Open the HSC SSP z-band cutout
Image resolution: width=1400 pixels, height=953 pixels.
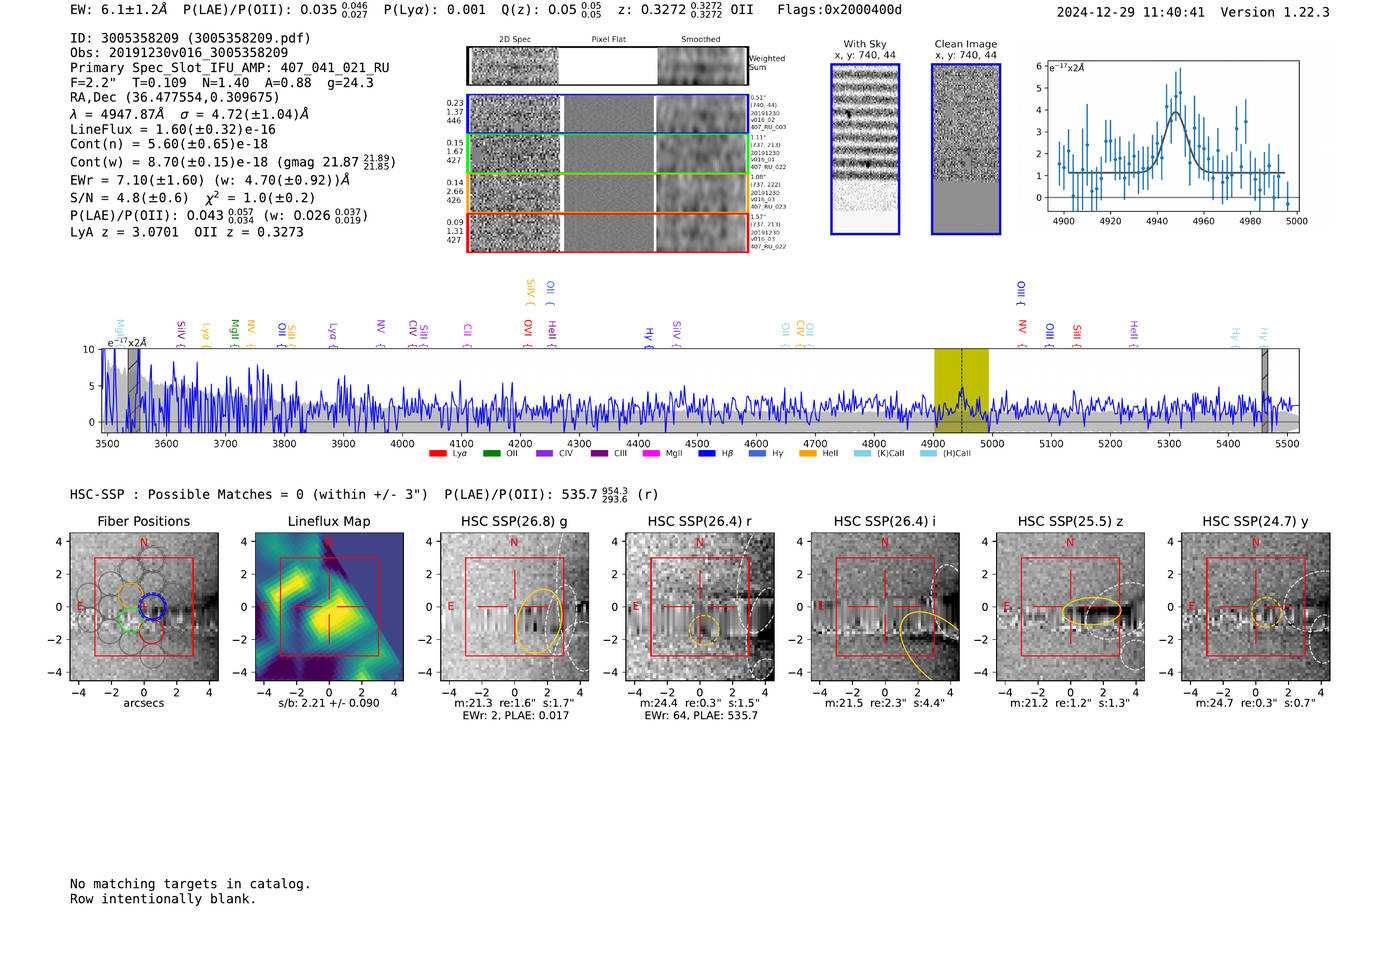[1070, 607]
